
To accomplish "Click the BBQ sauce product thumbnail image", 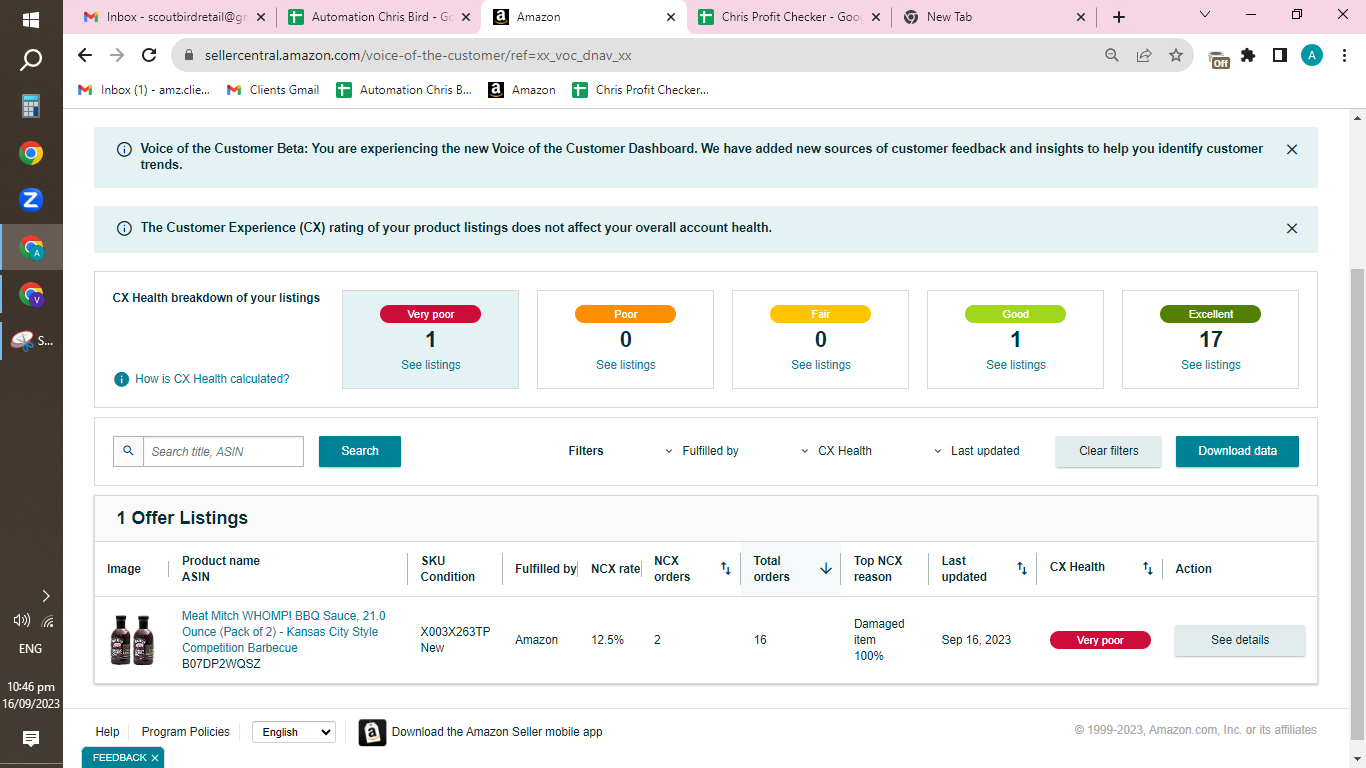I will coord(131,640).
